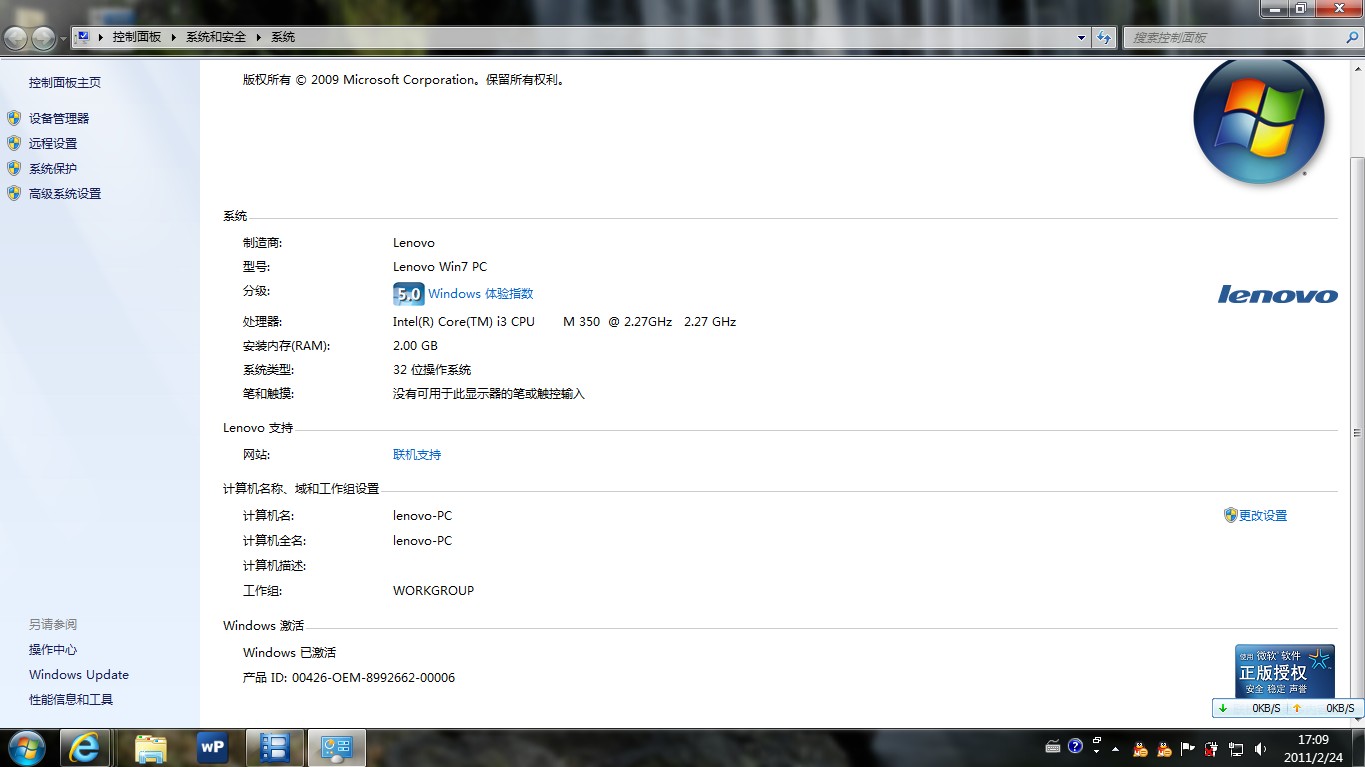
Task: Open Device Manager (设备管理器) in sidebar
Action: 59,118
